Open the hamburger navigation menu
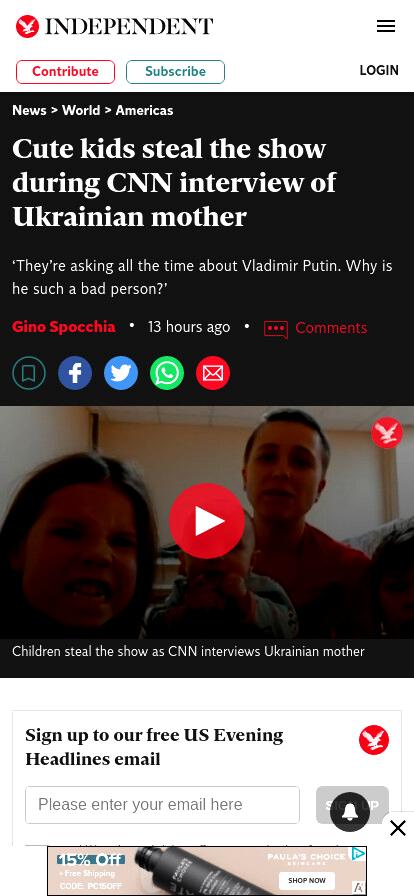Image resolution: width=414 pixels, height=896 pixels. [x=386, y=26]
